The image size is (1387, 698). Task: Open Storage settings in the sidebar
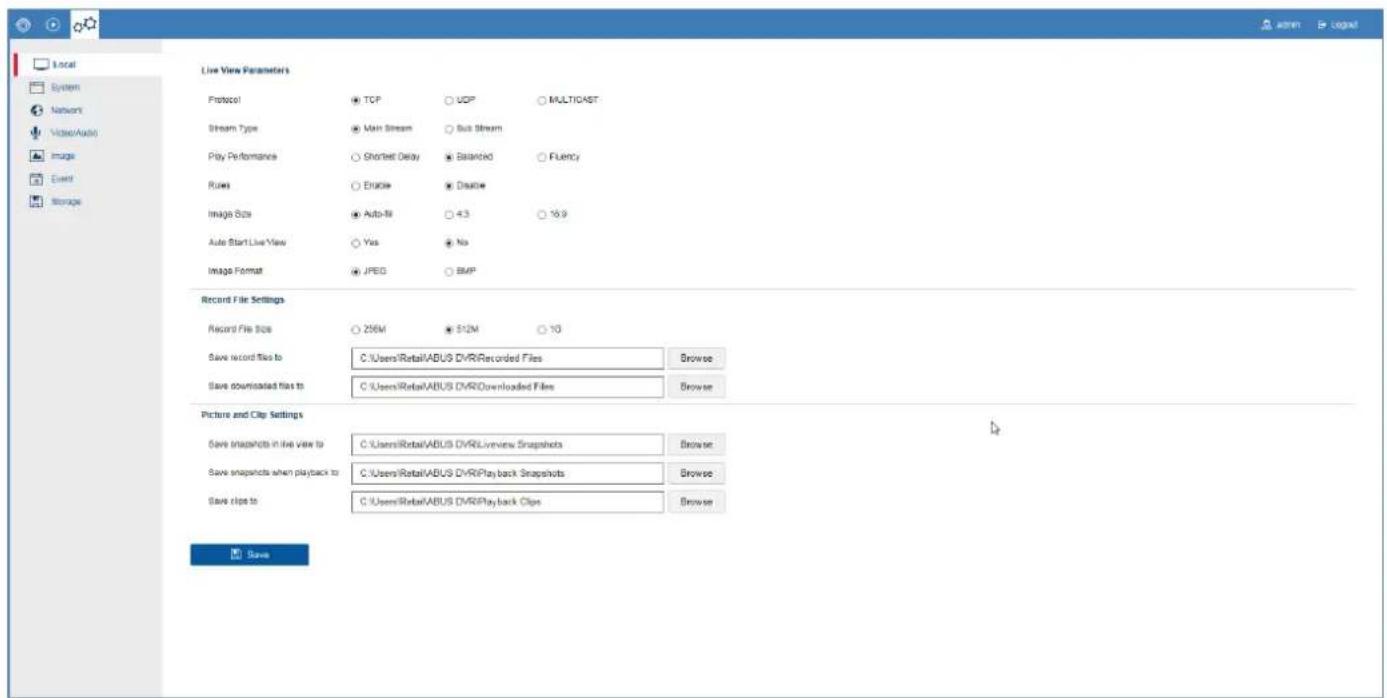click(x=60, y=202)
